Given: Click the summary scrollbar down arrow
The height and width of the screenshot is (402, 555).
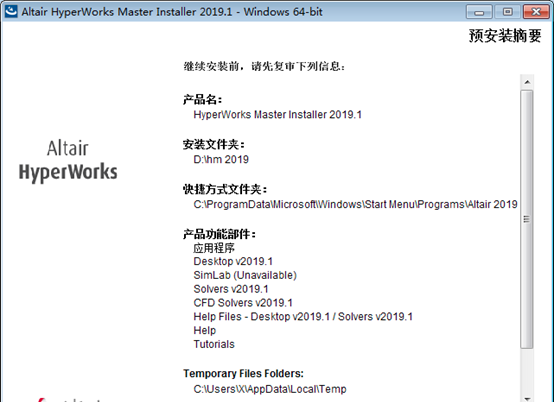Looking at the screenshot, I should tap(527, 399).
